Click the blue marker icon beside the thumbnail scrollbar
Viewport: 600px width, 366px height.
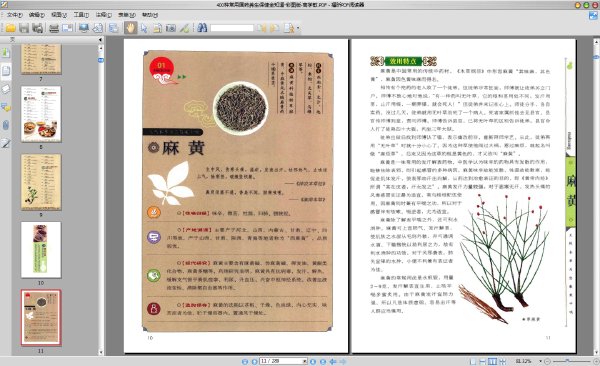tap(101, 60)
